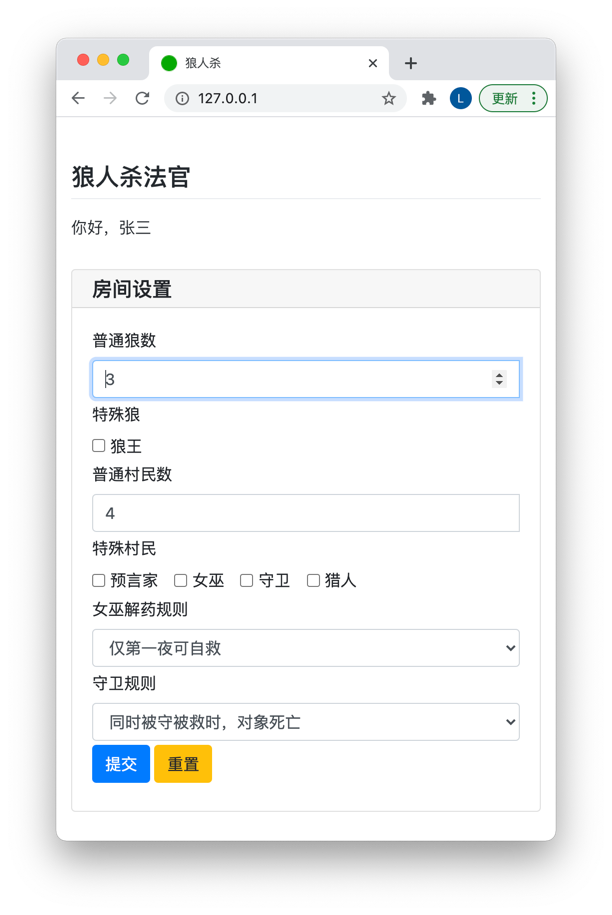This screenshot has height=915, width=612.
Task: Open a new tab with the plus icon
Action: 411,63
